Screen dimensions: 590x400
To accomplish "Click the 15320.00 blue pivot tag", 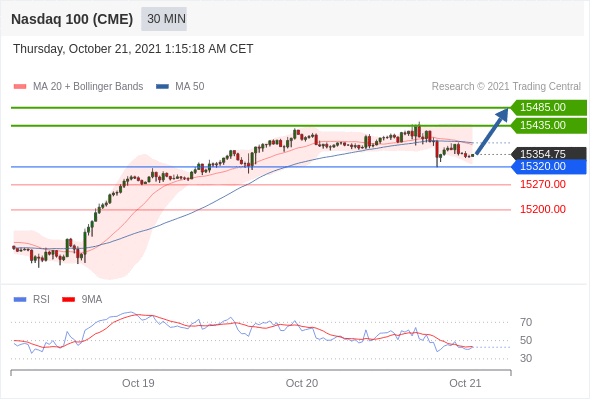I will coord(549,167).
